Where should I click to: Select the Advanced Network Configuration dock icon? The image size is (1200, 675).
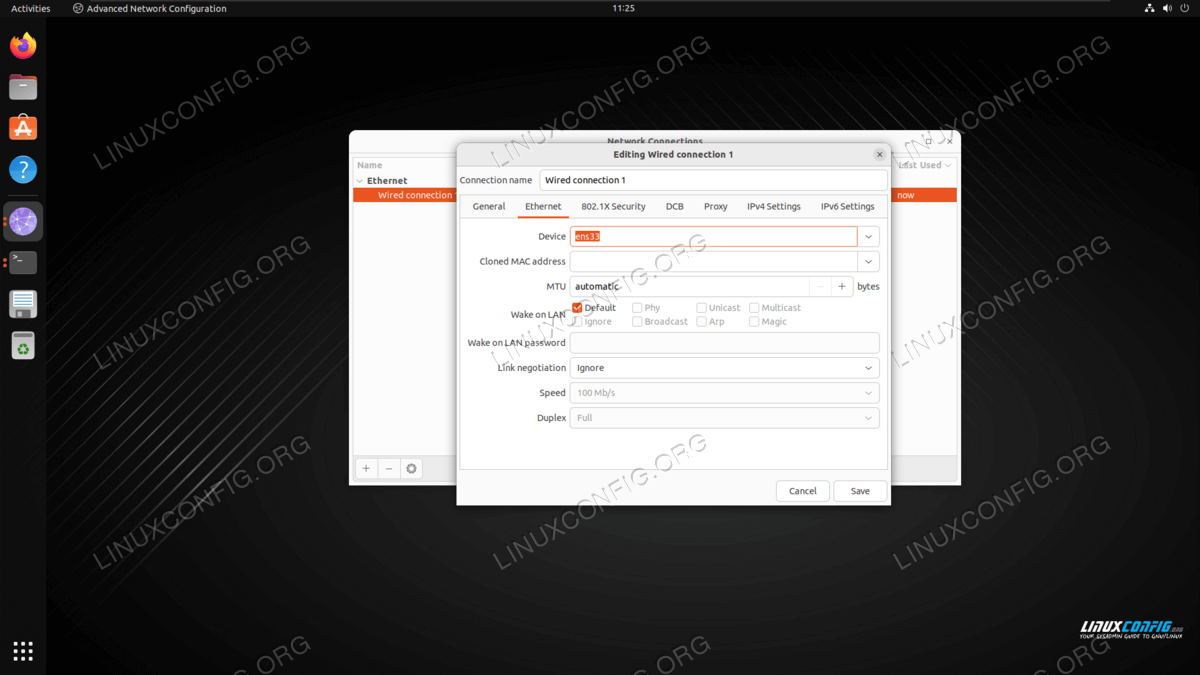click(23, 221)
